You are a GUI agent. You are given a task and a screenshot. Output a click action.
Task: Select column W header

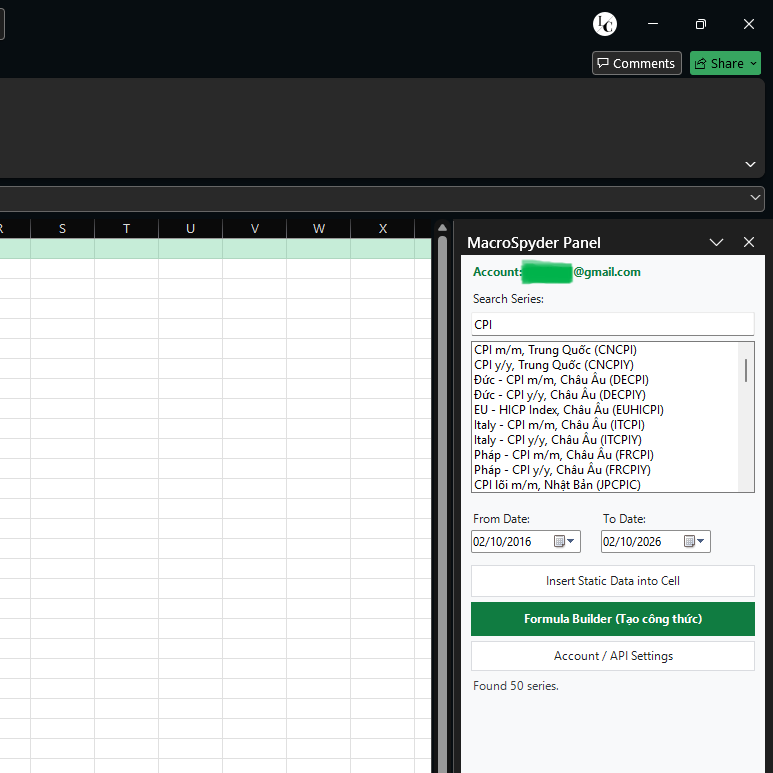coord(318,229)
